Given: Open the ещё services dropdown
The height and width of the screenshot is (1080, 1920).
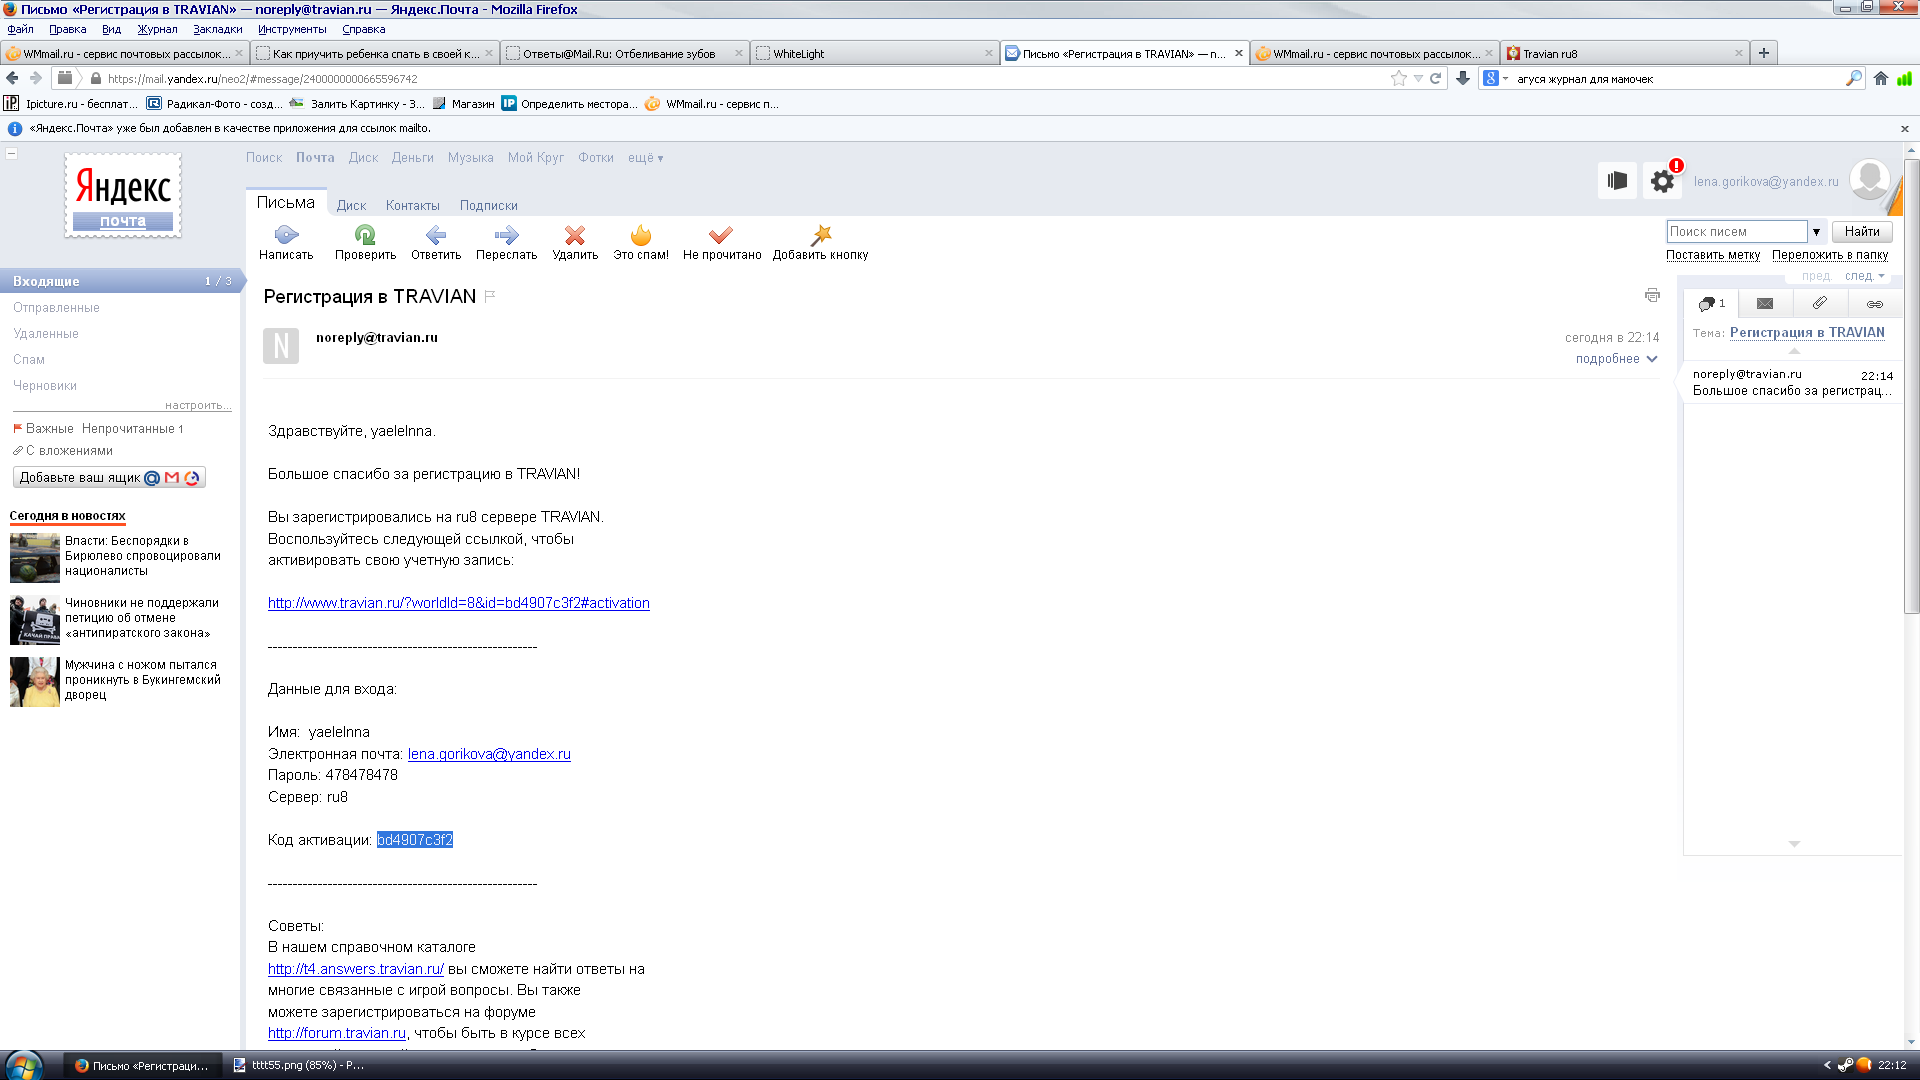Looking at the screenshot, I should pyautogui.click(x=645, y=158).
